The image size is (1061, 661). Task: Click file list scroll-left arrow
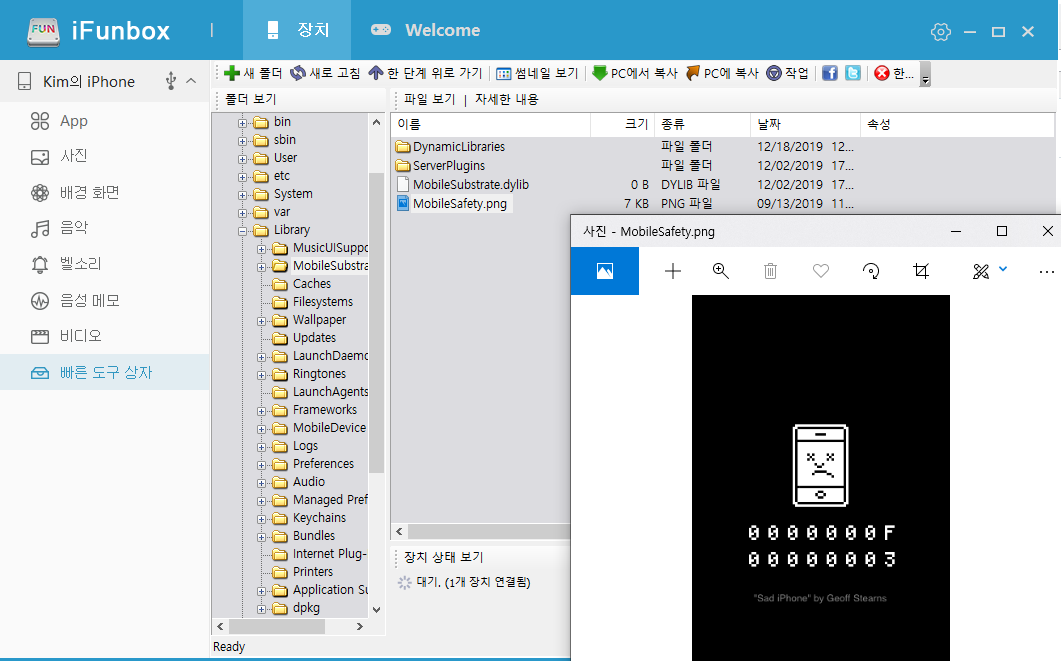399,532
